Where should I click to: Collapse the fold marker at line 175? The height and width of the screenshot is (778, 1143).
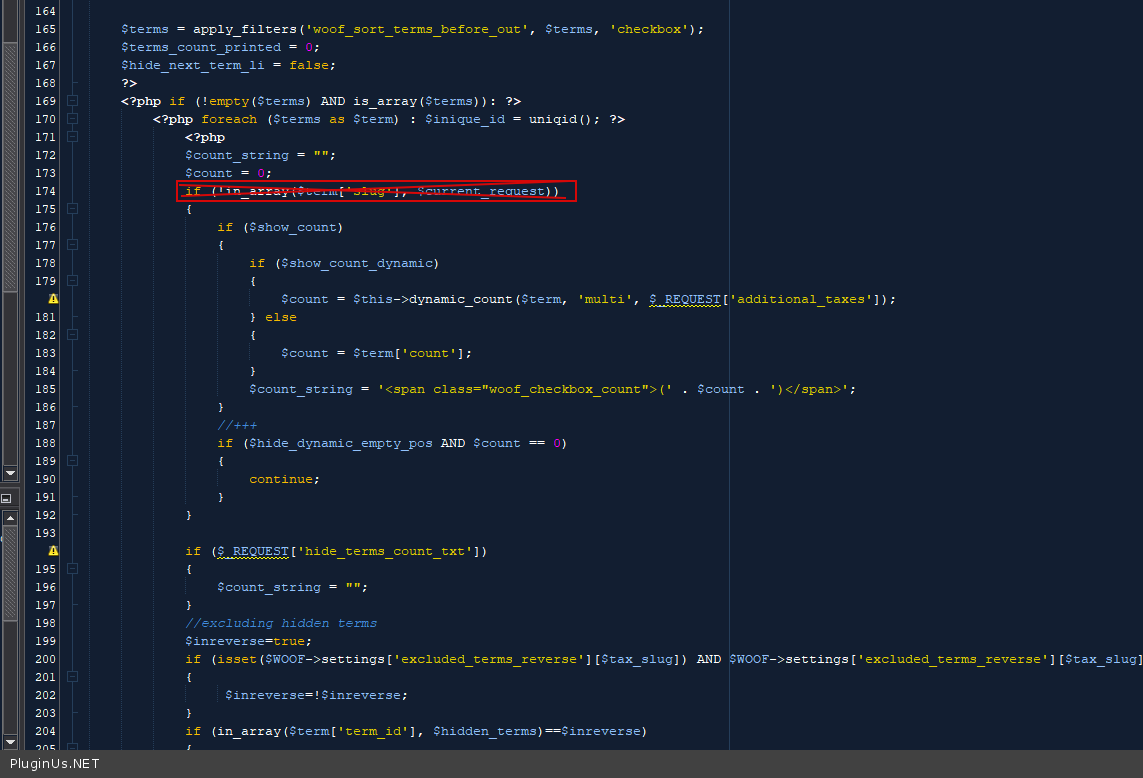tap(72, 209)
